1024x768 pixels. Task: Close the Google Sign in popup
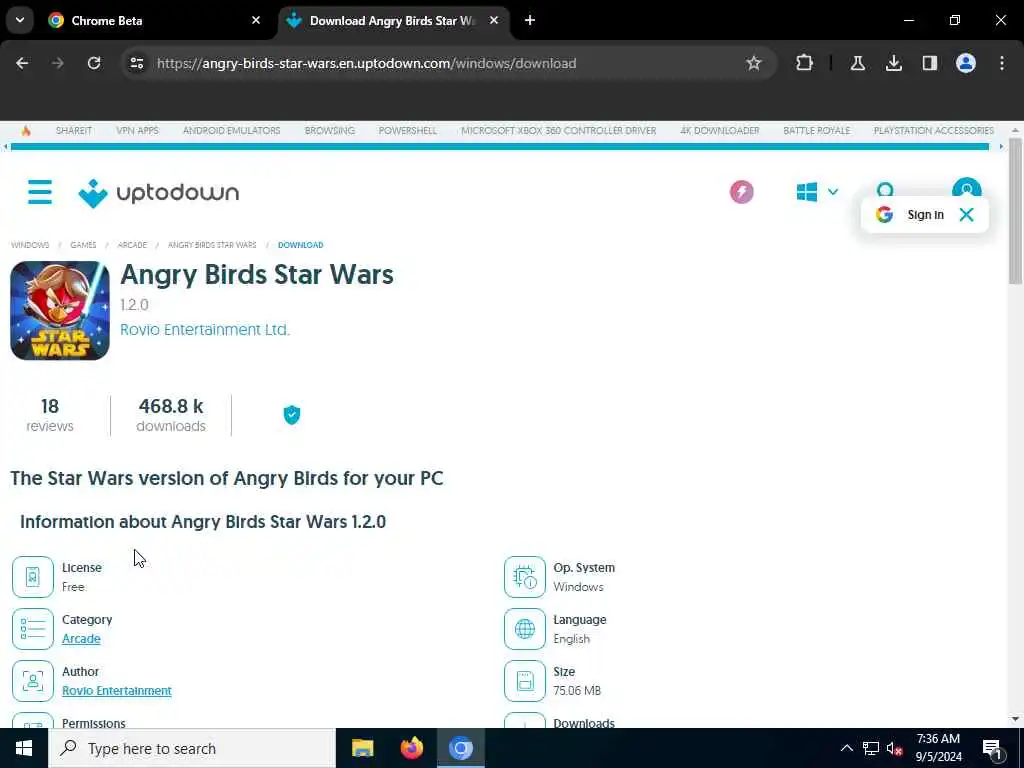click(966, 215)
